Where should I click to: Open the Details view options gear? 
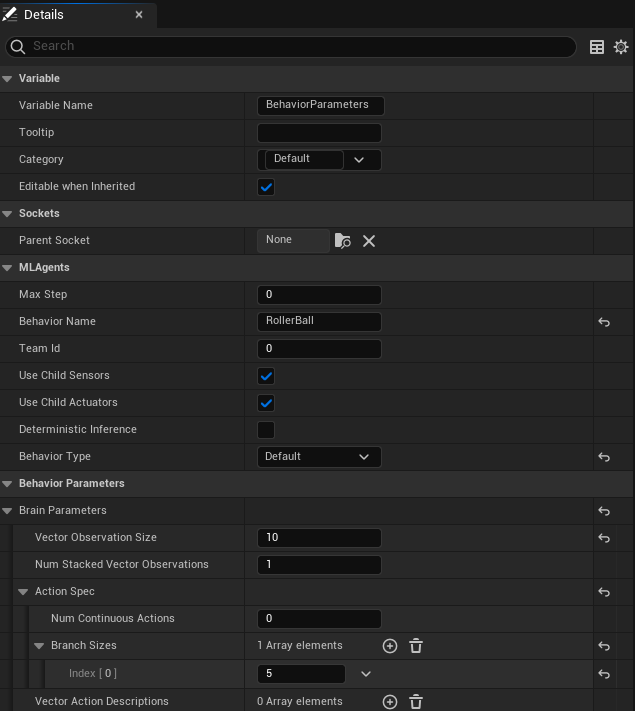point(621,47)
